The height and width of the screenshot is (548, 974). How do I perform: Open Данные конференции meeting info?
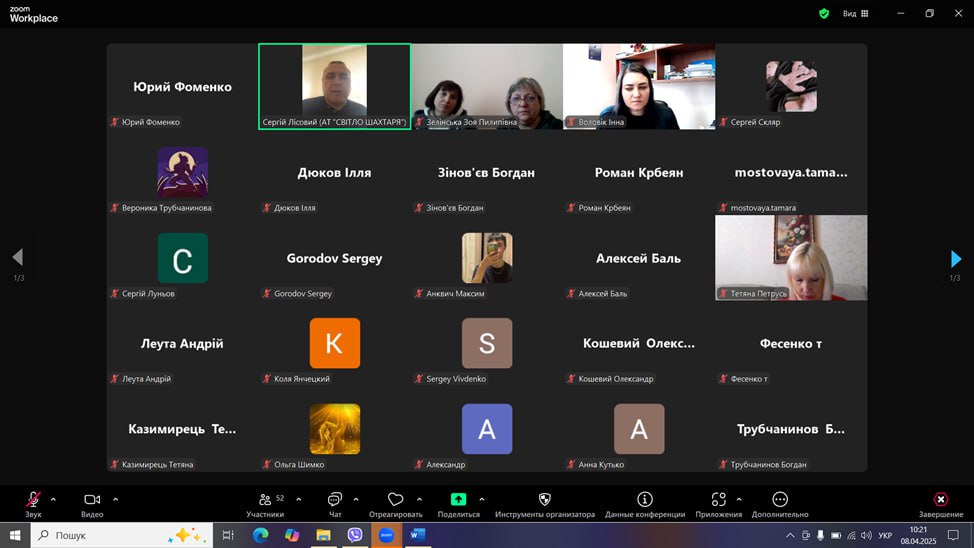pos(645,499)
